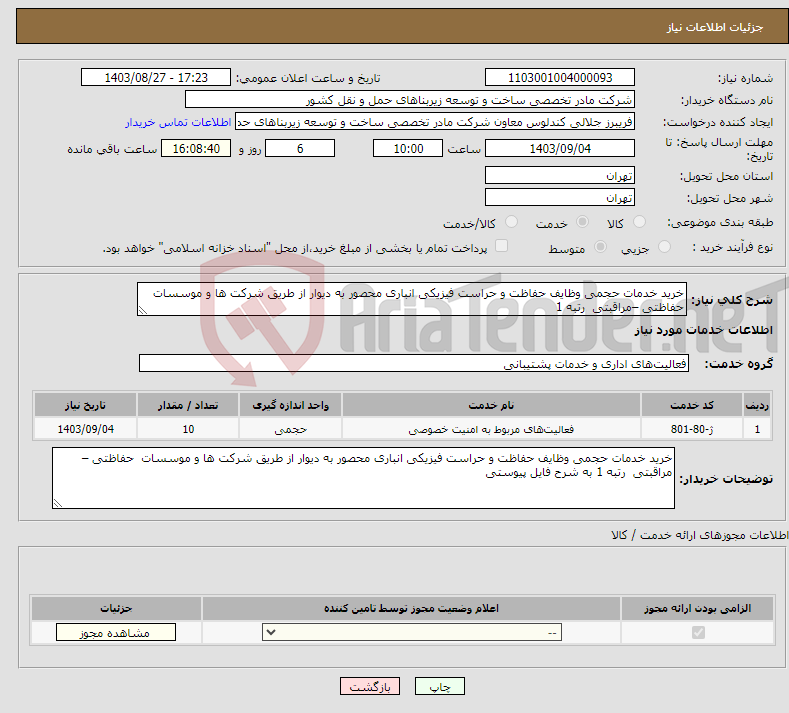
Task: Click the چاپ print button
Action: (x=440, y=686)
